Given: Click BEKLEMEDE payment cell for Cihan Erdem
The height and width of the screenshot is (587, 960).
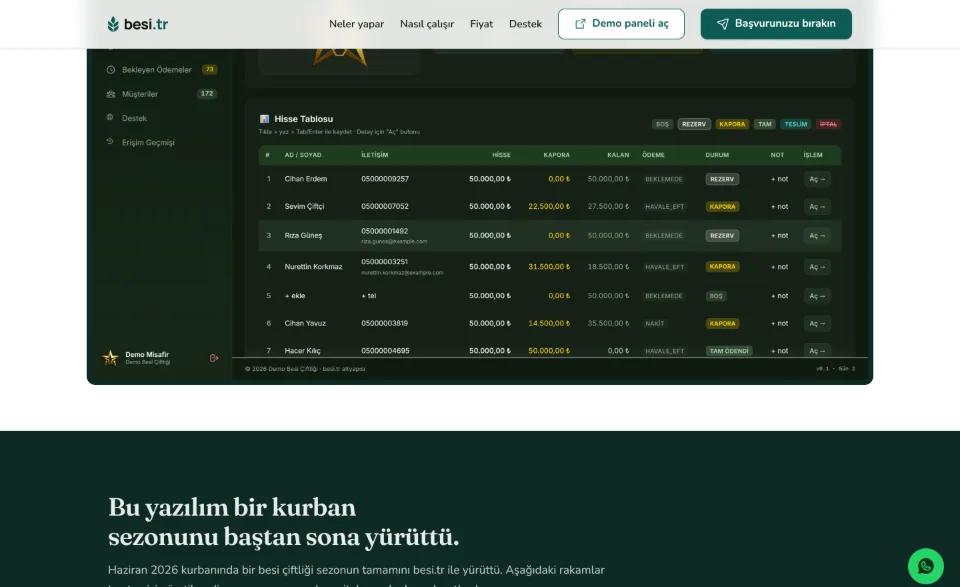Looking at the screenshot, I should [x=664, y=179].
